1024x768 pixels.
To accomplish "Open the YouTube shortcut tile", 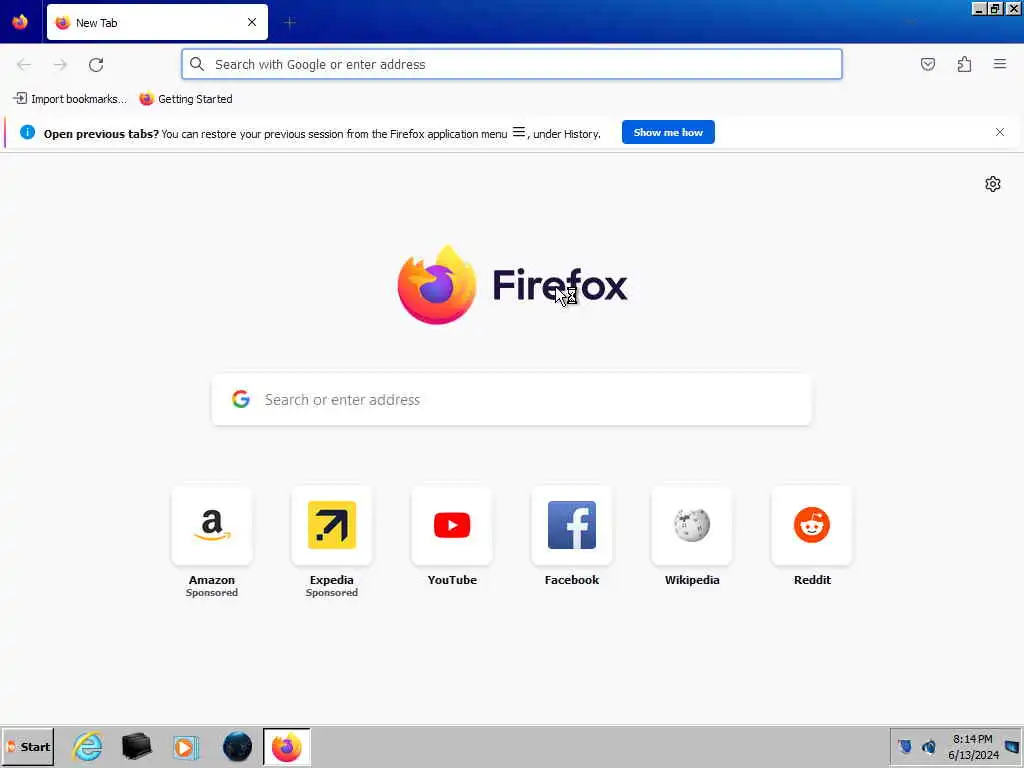I will [x=452, y=536].
